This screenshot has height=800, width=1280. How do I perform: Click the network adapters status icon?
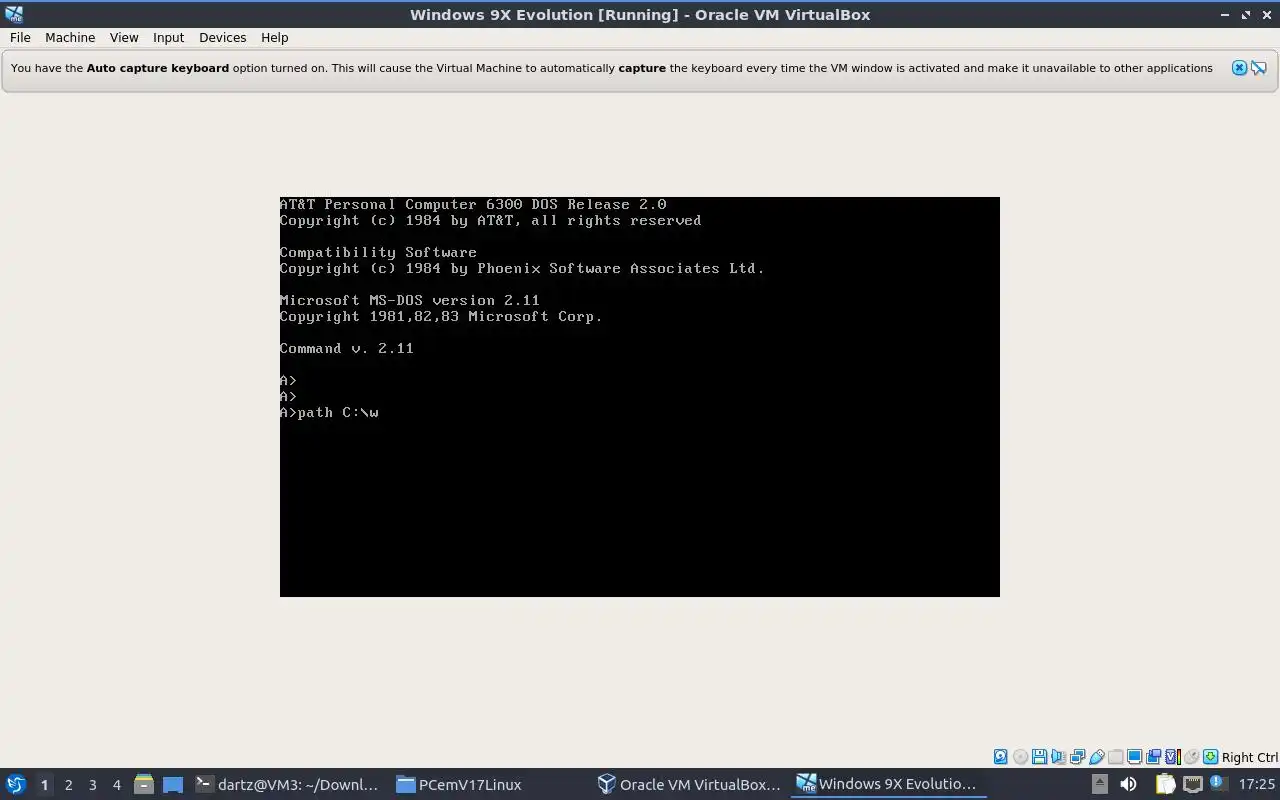coord(1077,757)
